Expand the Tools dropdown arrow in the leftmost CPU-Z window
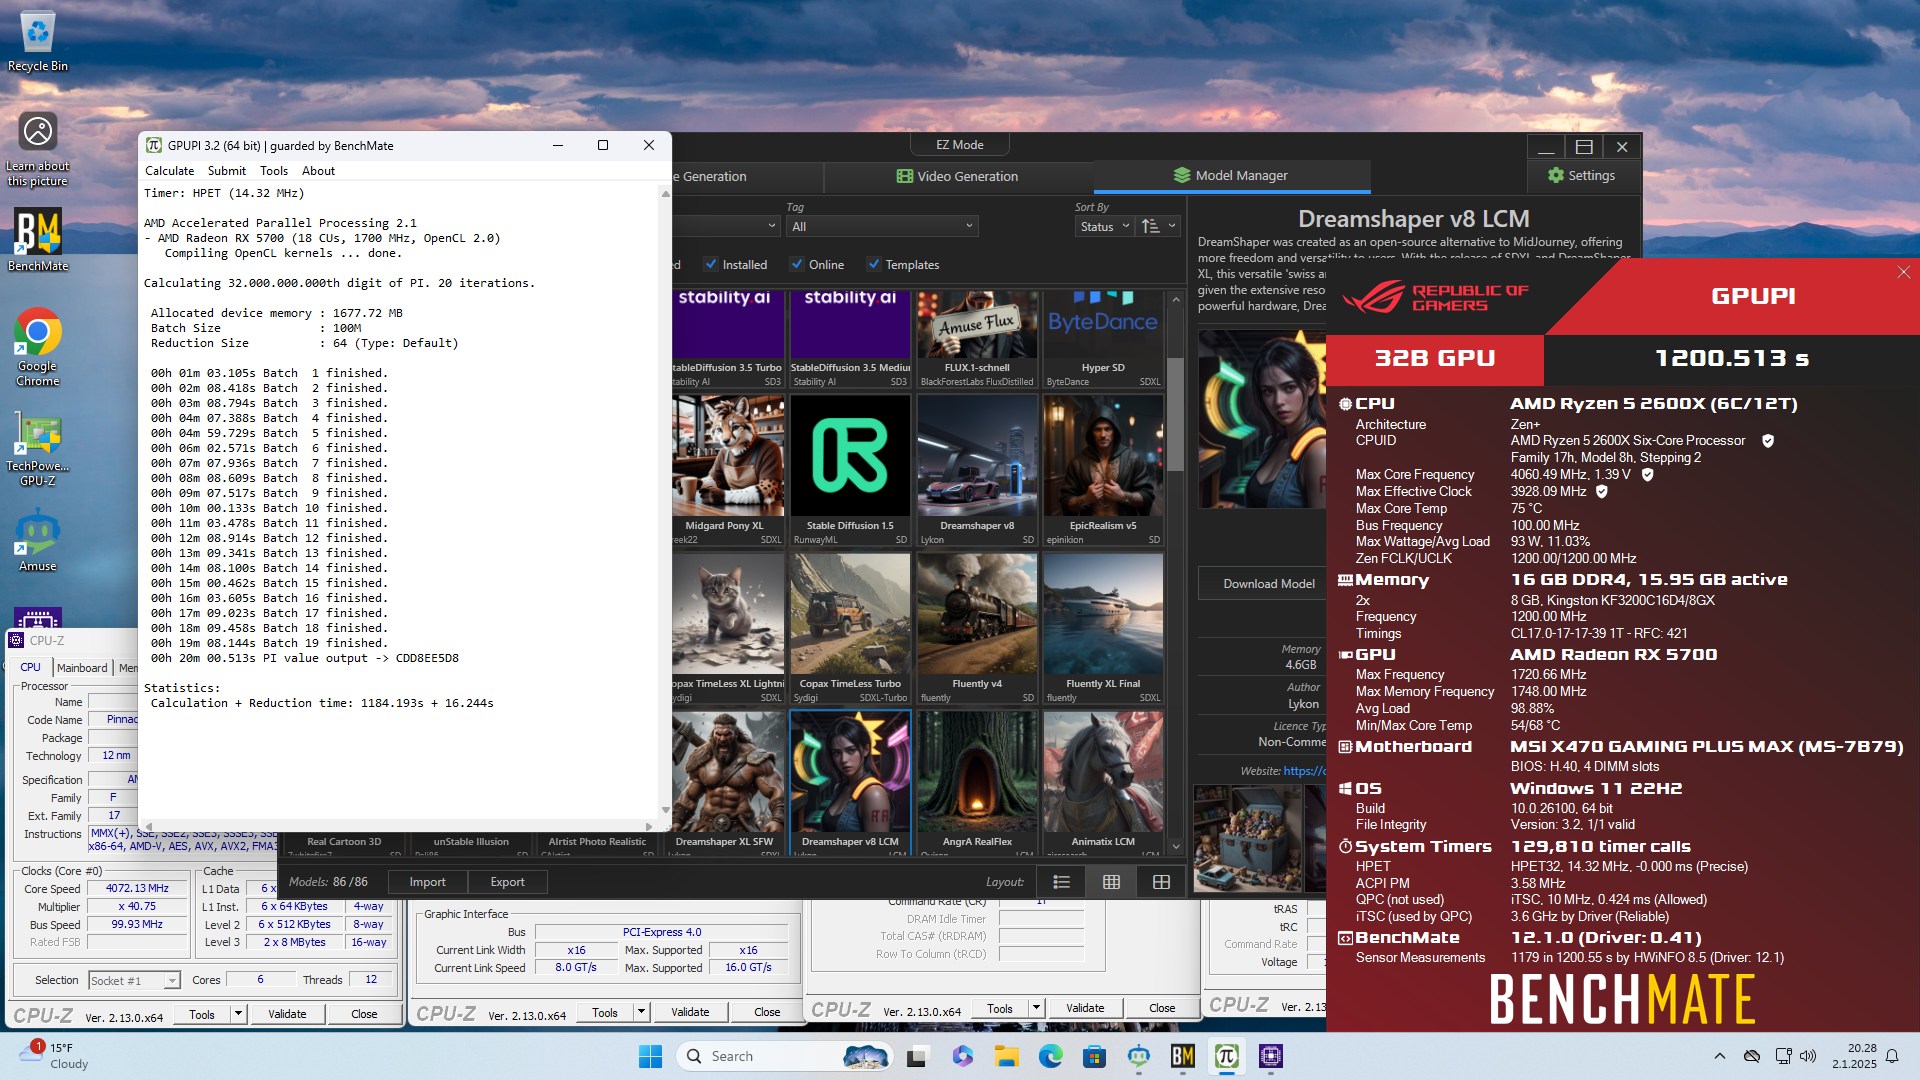The width and height of the screenshot is (1920, 1080). [x=238, y=1014]
